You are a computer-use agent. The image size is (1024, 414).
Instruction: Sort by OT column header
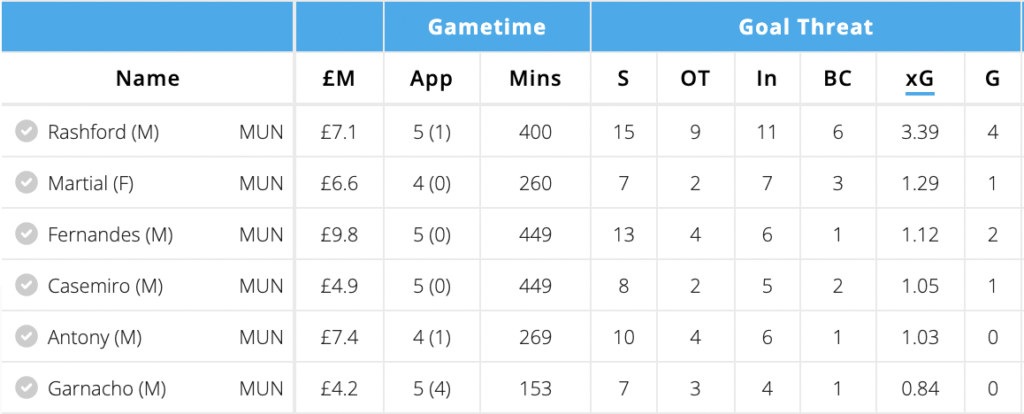[695, 78]
